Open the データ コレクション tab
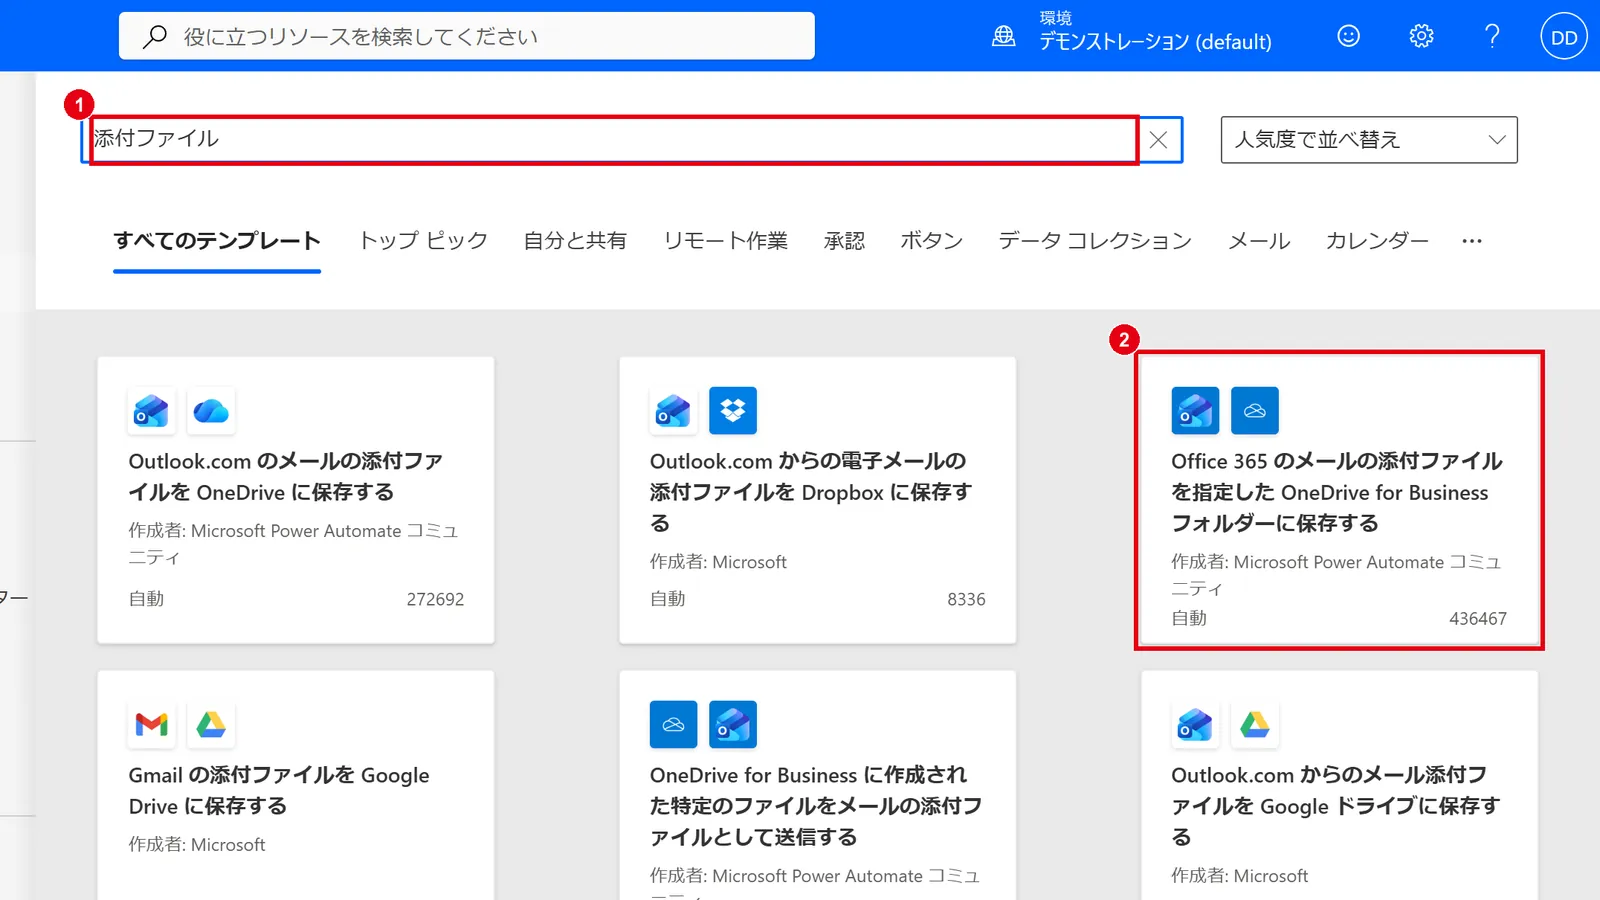Image resolution: width=1600 pixels, height=900 pixels. pos(1095,241)
